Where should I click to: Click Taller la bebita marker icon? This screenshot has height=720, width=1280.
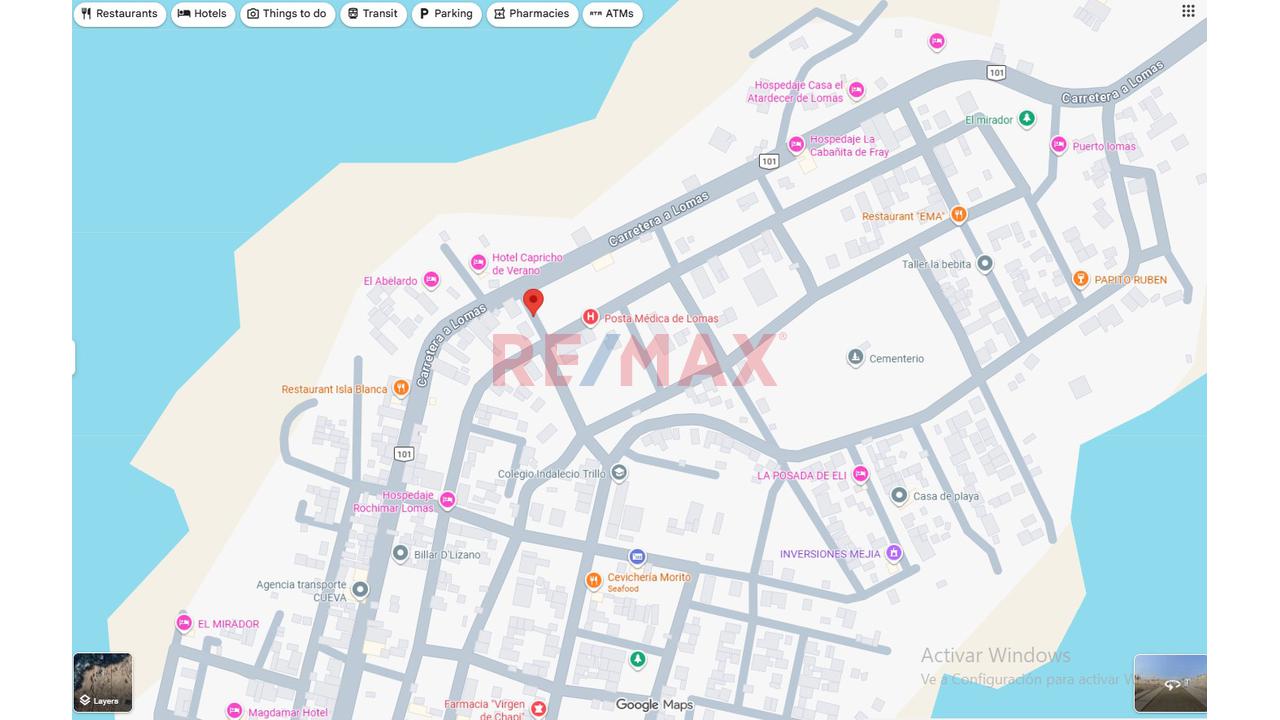coord(985,264)
